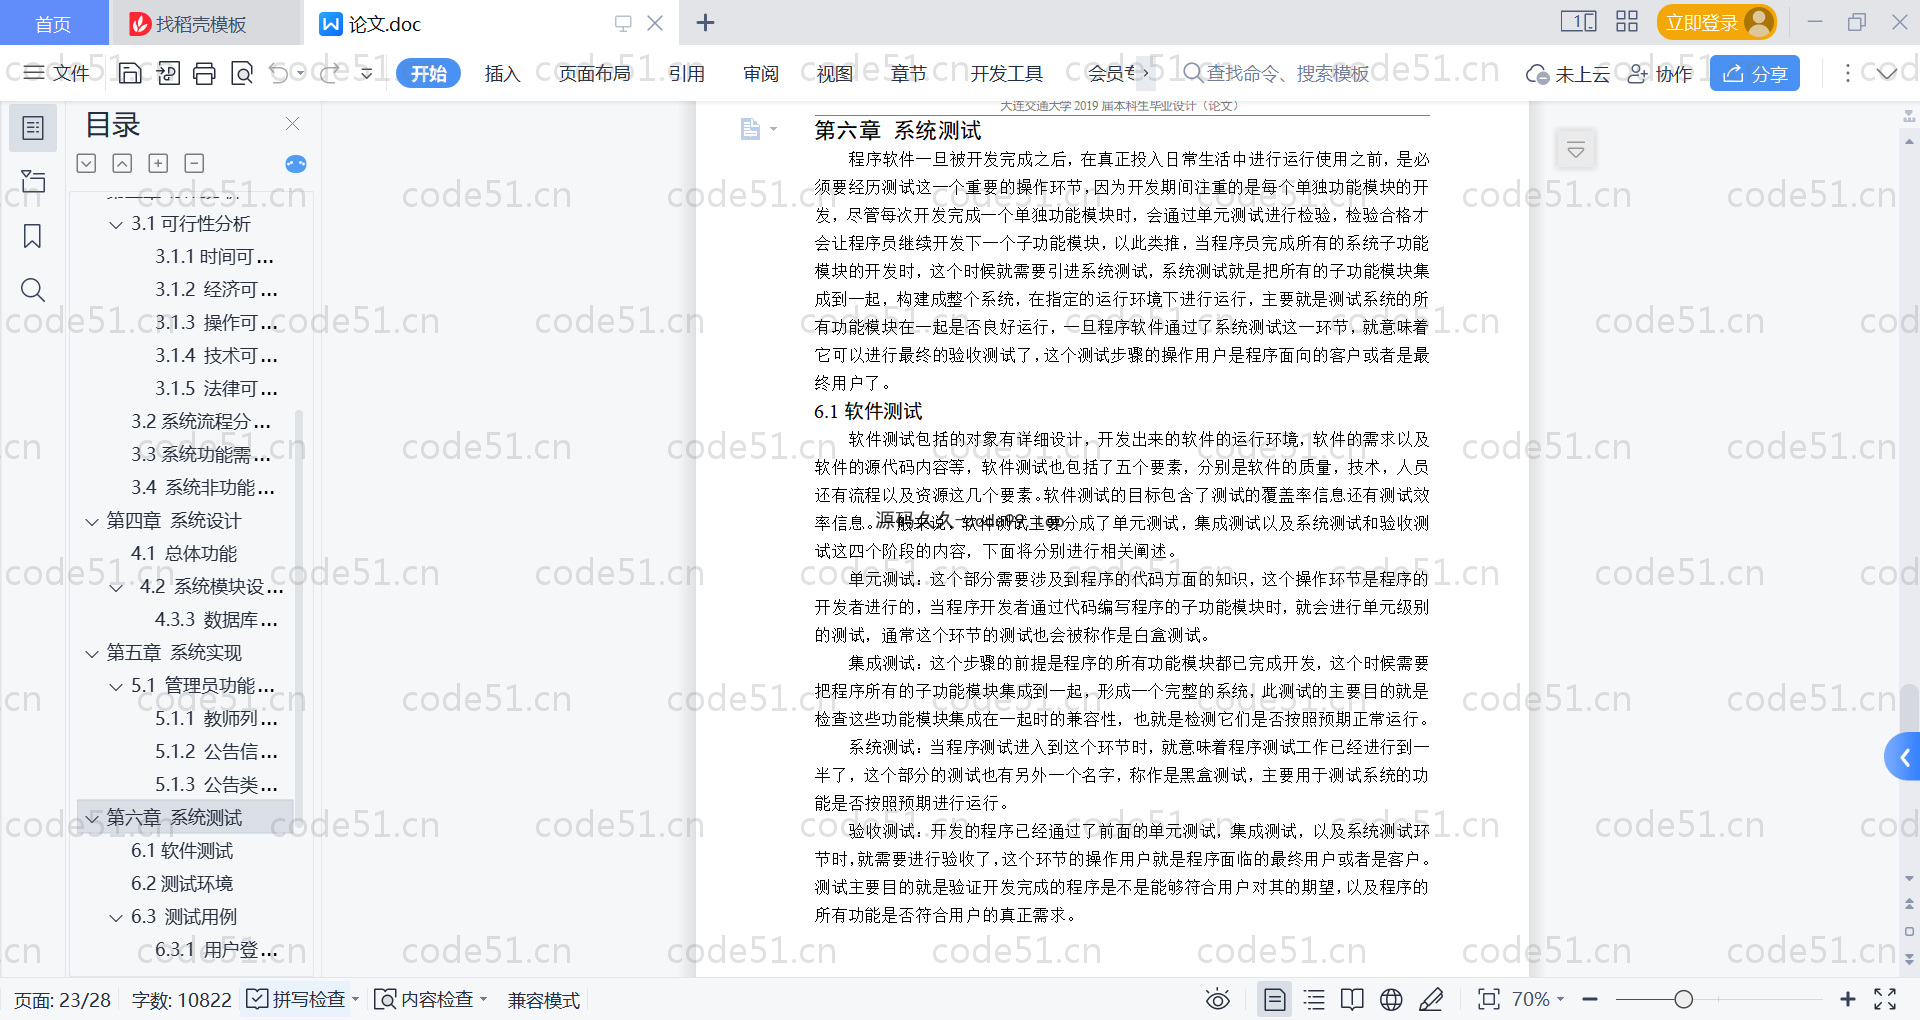Select the 视图 ribbon tab
Screen dimensions: 1920x1020
[x=835, y=73]
